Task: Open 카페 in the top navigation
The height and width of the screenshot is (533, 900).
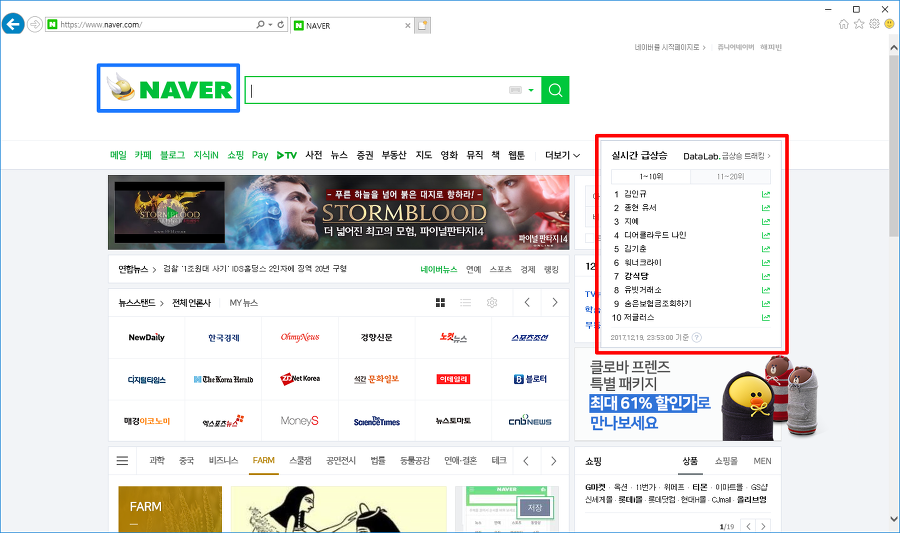Action: tap(143, 155)
